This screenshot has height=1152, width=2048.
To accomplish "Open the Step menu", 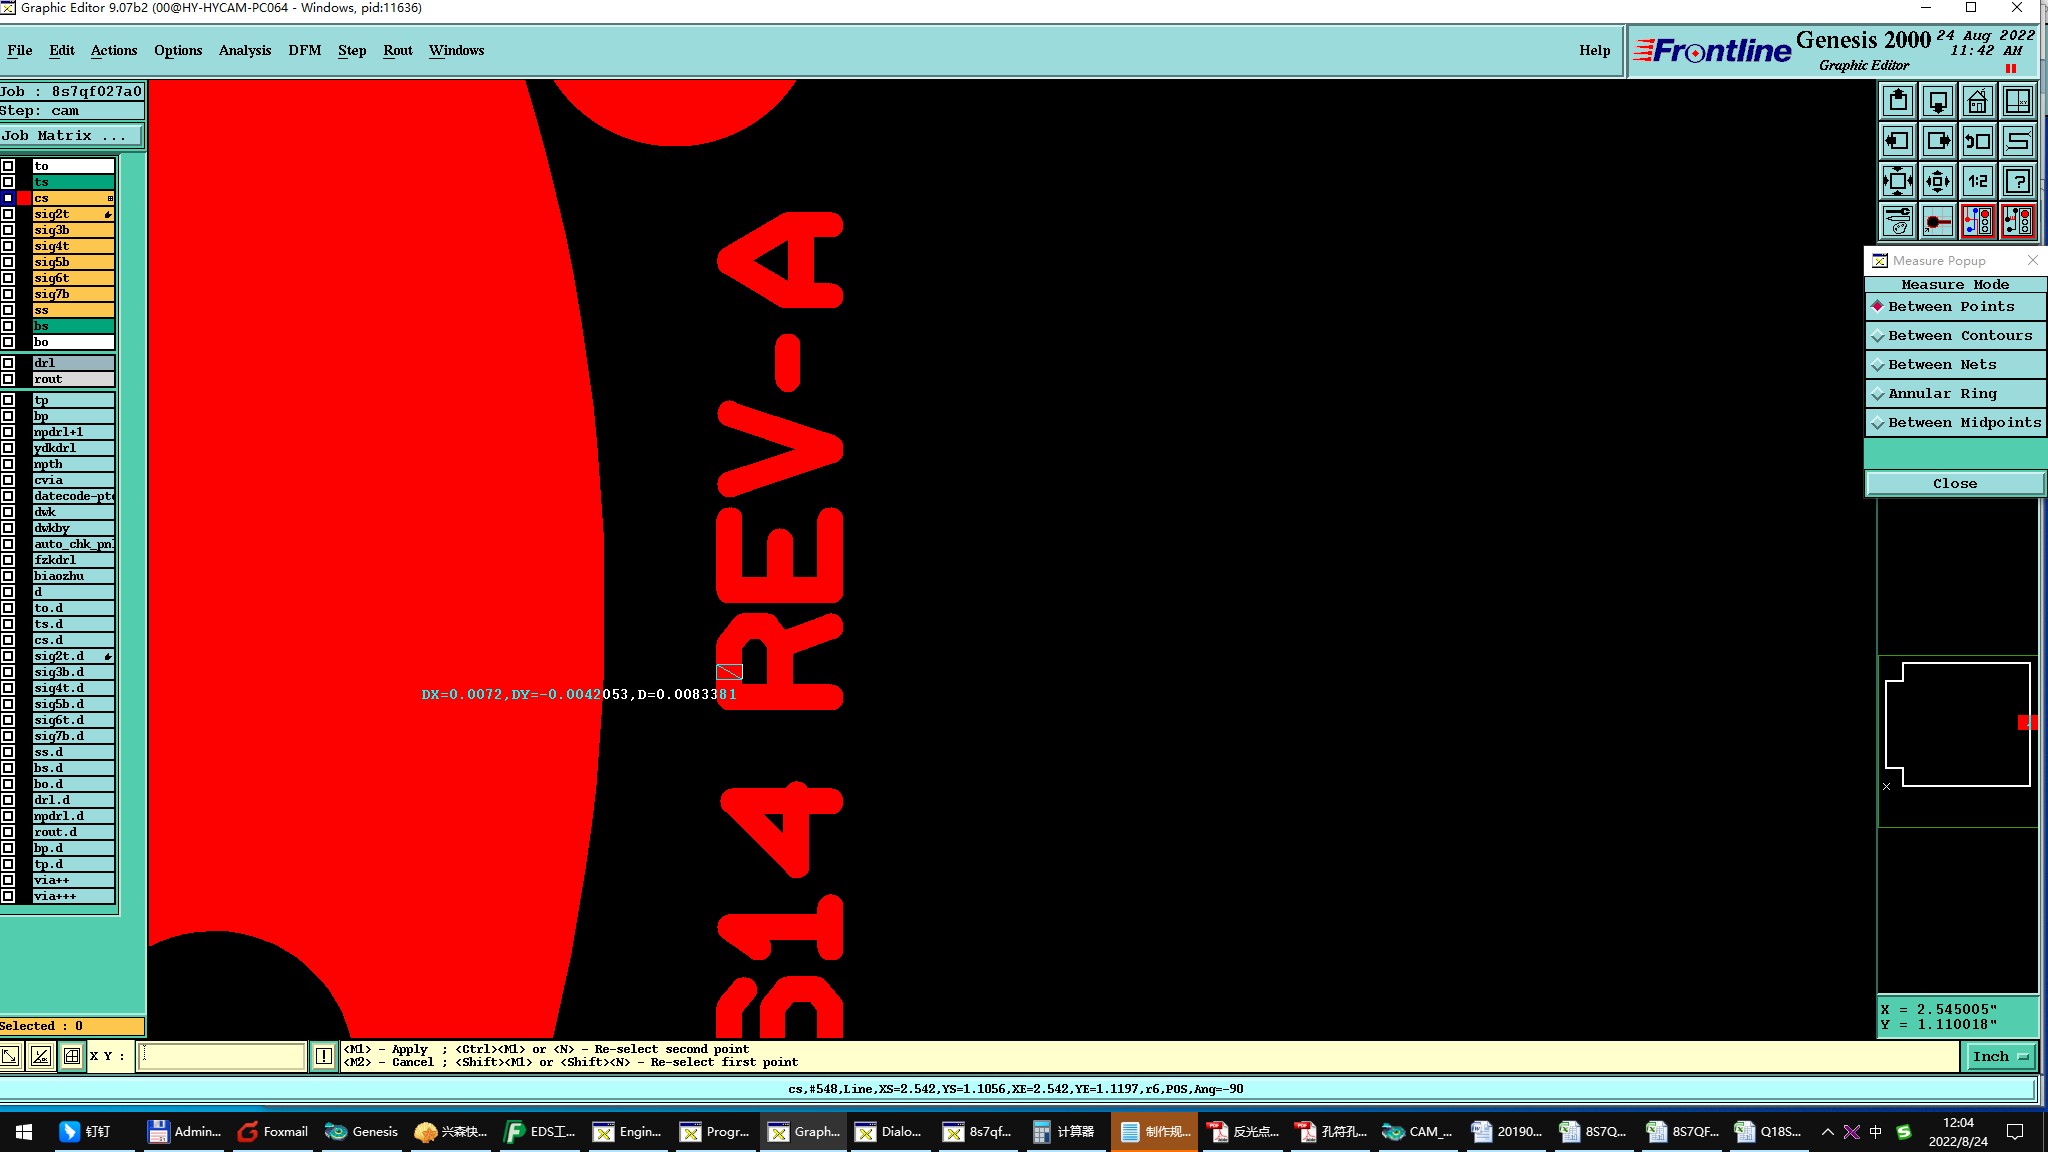I will [x=352, y=51].
